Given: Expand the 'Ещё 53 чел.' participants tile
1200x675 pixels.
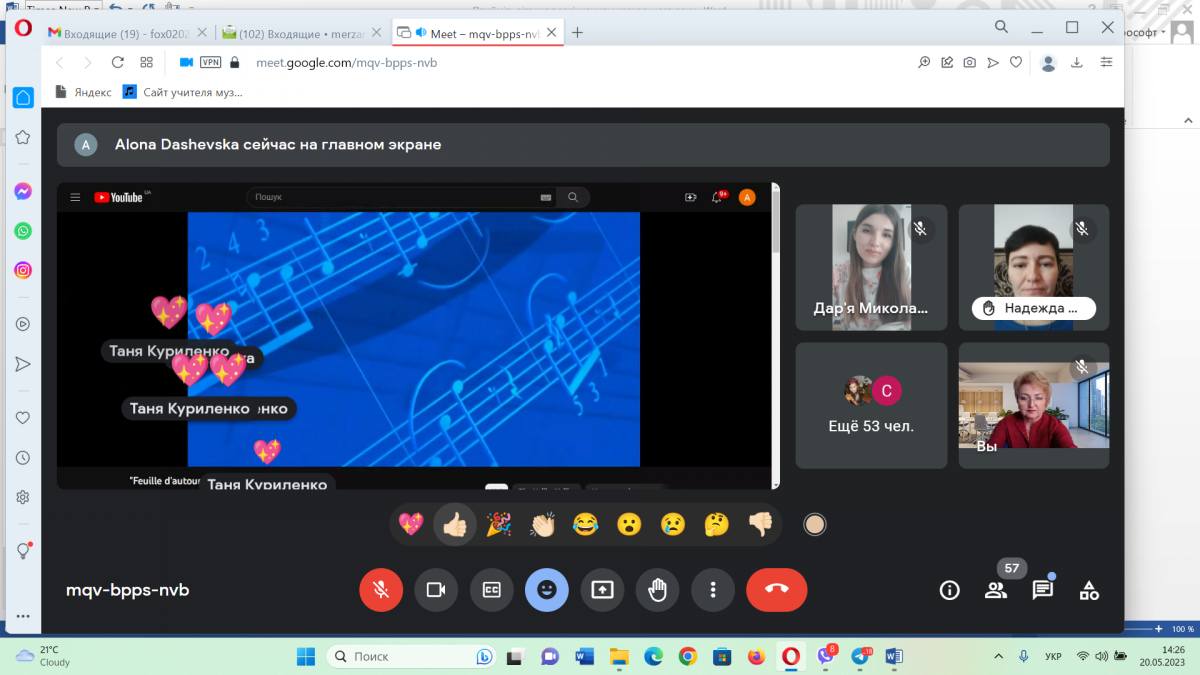Looking at the screenshot, I should (871, 406).
